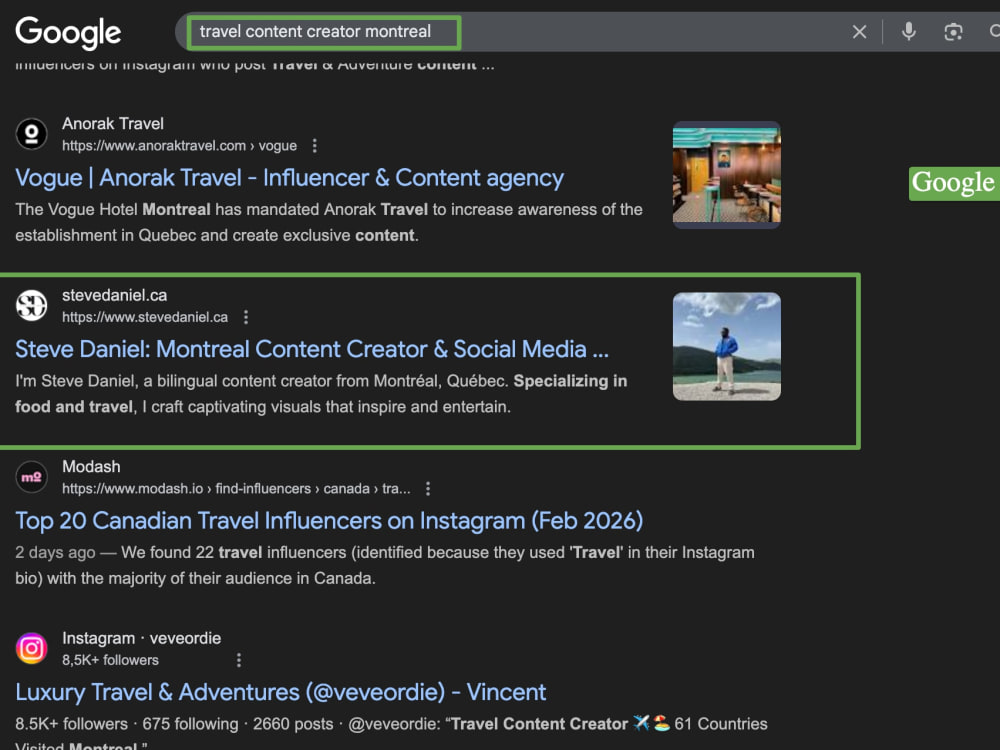Open search by image camera icon
This screenshot has height=750, width=1000.
click(x=953, y=32)
